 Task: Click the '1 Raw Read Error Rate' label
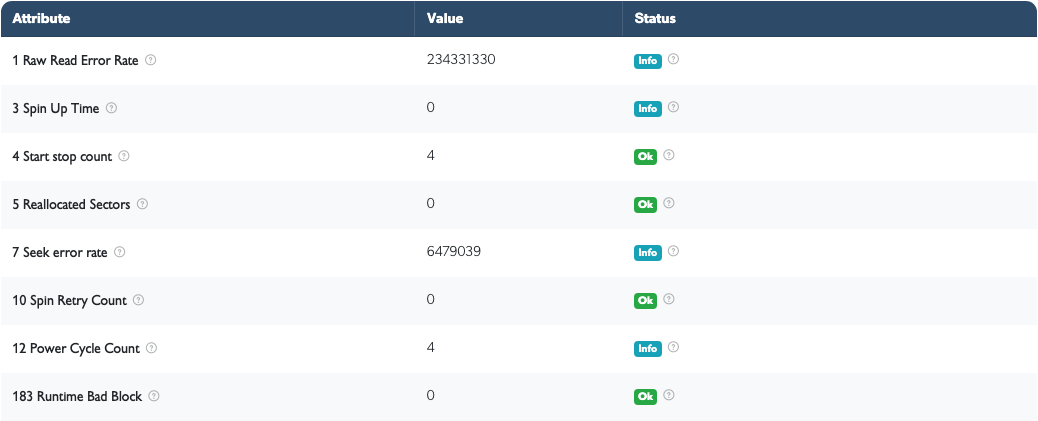click(x=75, y=60)
